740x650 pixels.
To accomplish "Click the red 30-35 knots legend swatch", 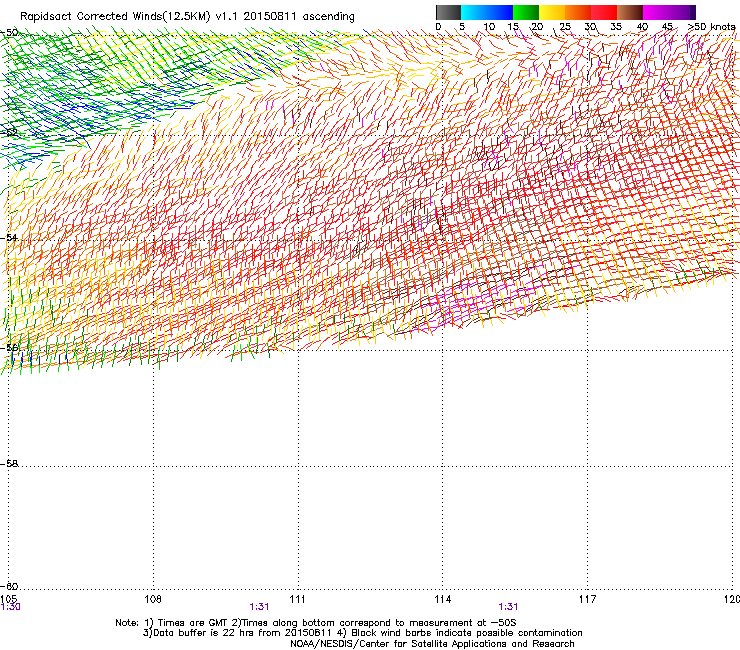I will pos(604,12).
